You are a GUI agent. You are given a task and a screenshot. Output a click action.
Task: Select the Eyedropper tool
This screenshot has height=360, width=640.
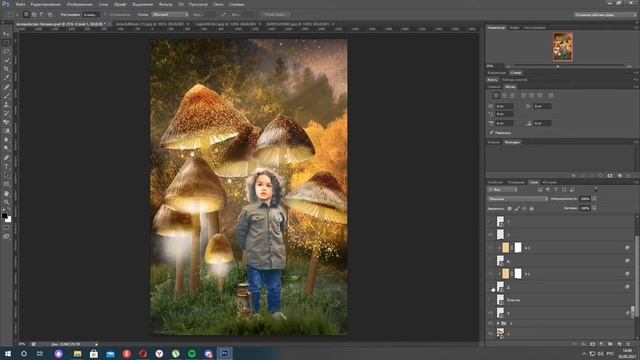(x=6, y=78)
